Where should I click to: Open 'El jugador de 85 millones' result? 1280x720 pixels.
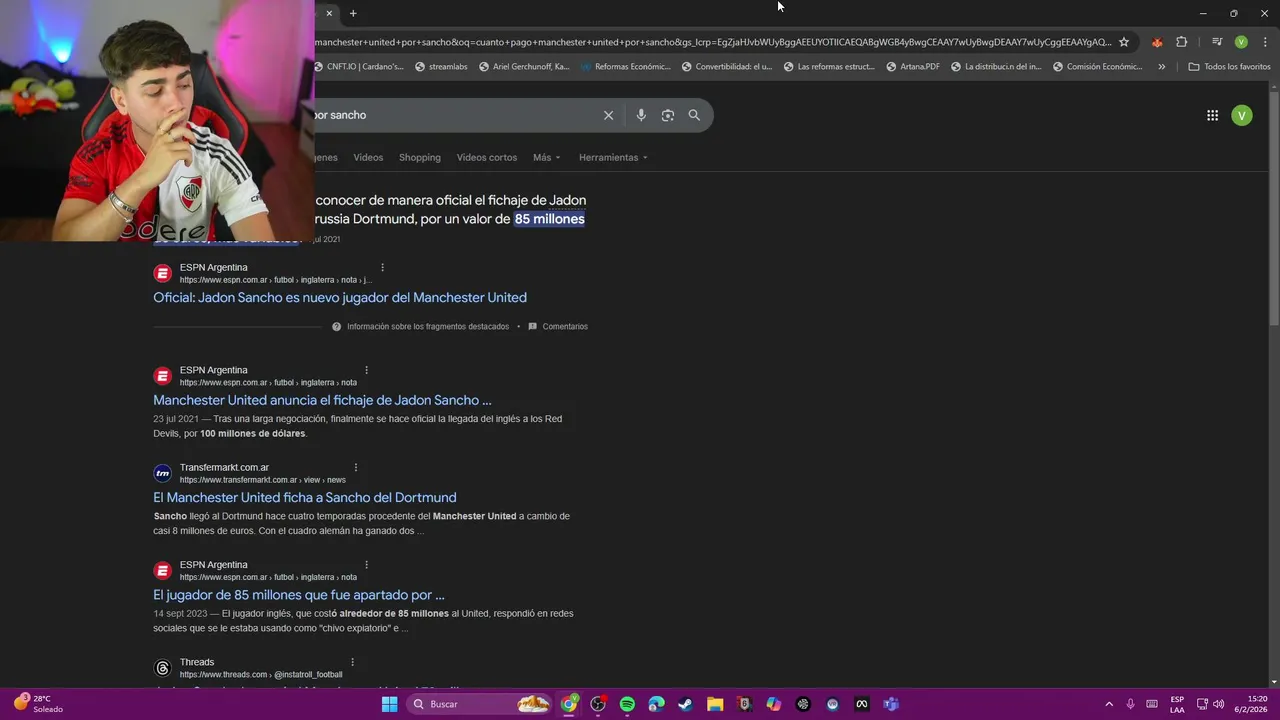click(299, 595)
